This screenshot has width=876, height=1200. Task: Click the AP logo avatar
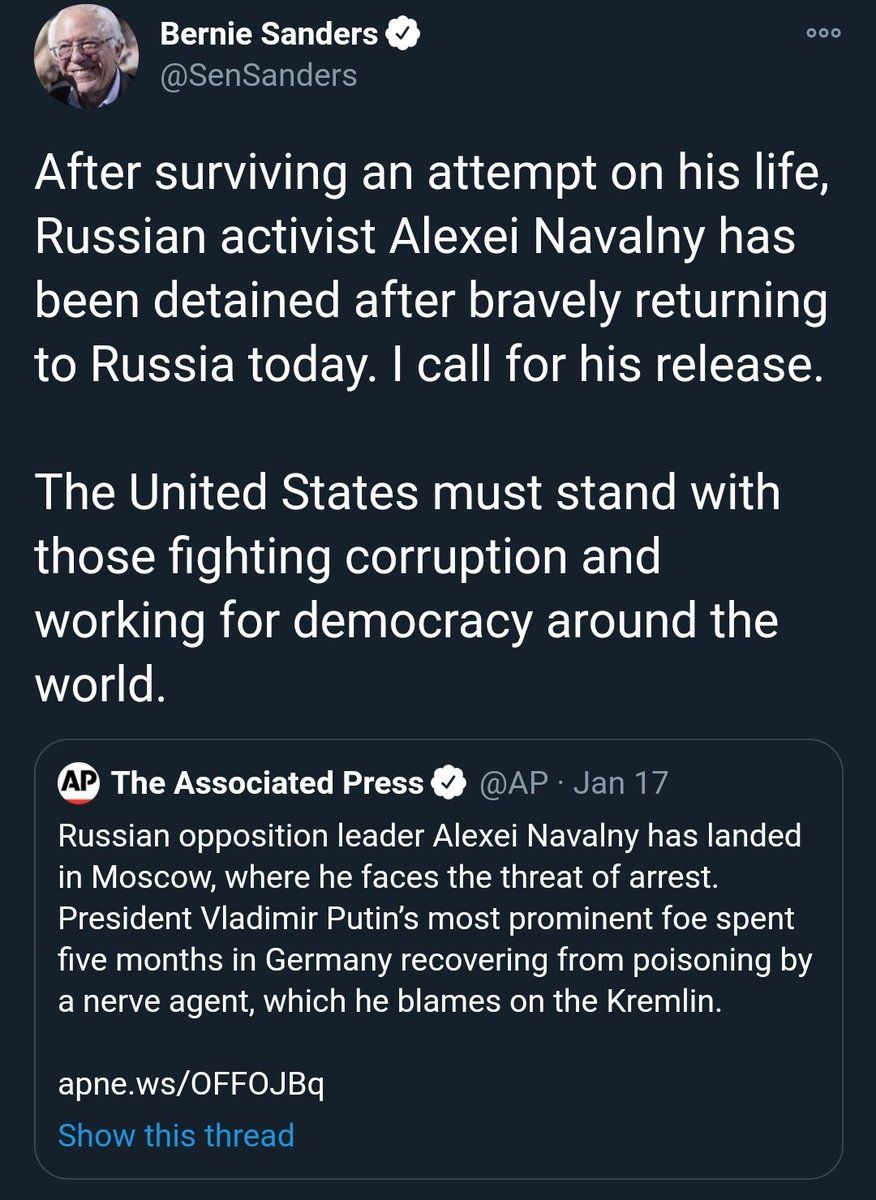pyautogui.click(x=79, y=782)
